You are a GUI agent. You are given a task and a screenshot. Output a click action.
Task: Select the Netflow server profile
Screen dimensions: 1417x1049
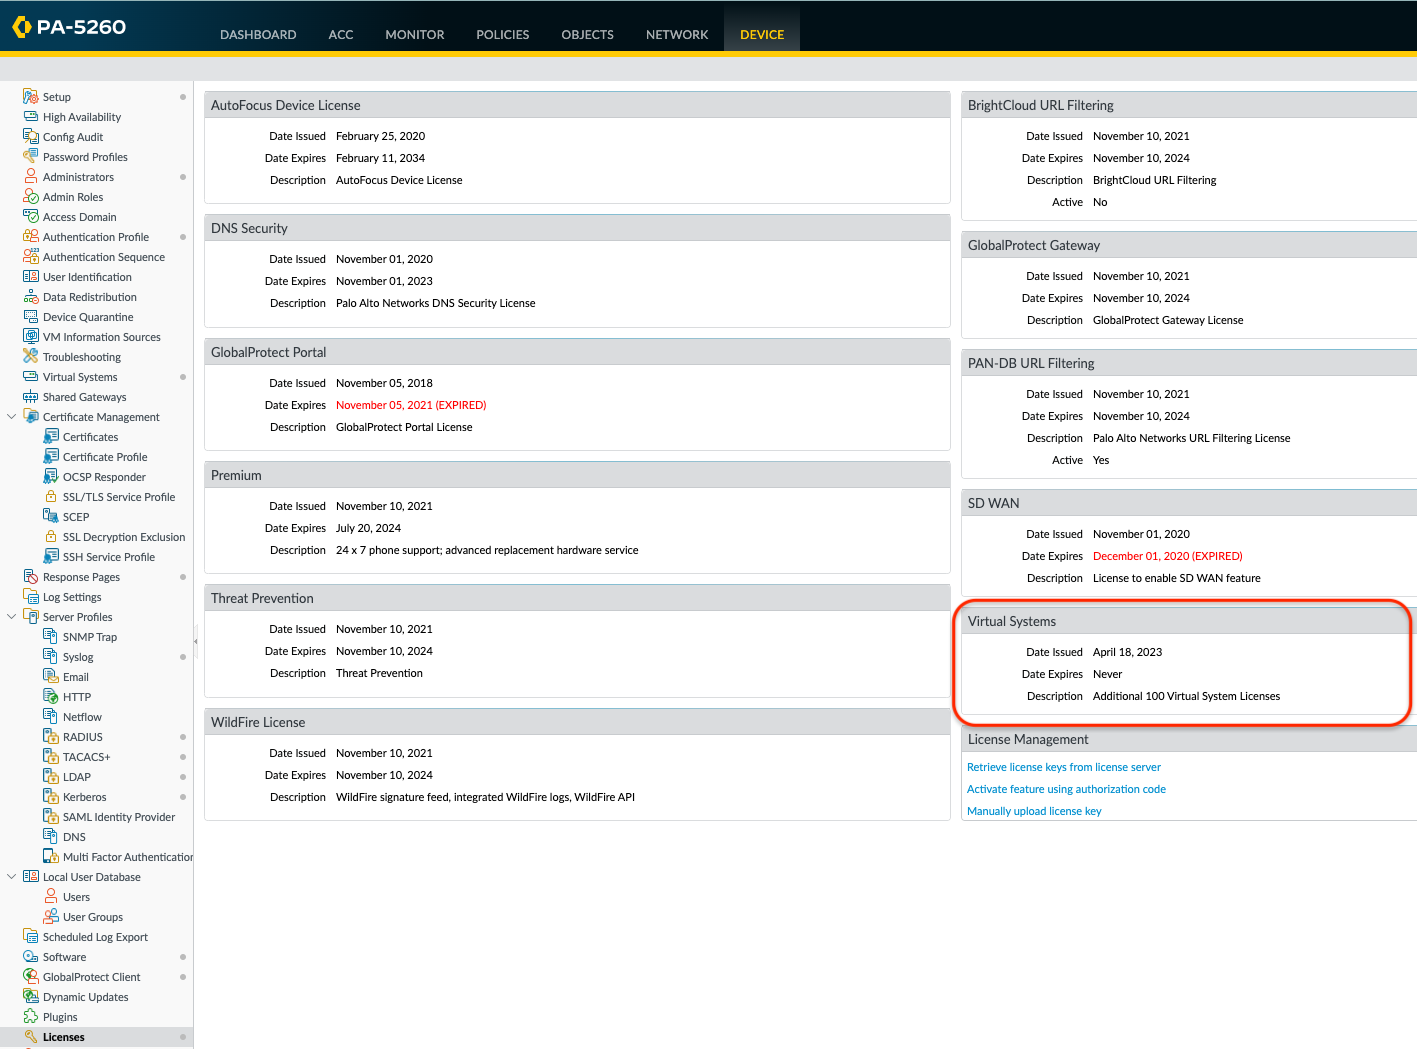click(82, 717)
